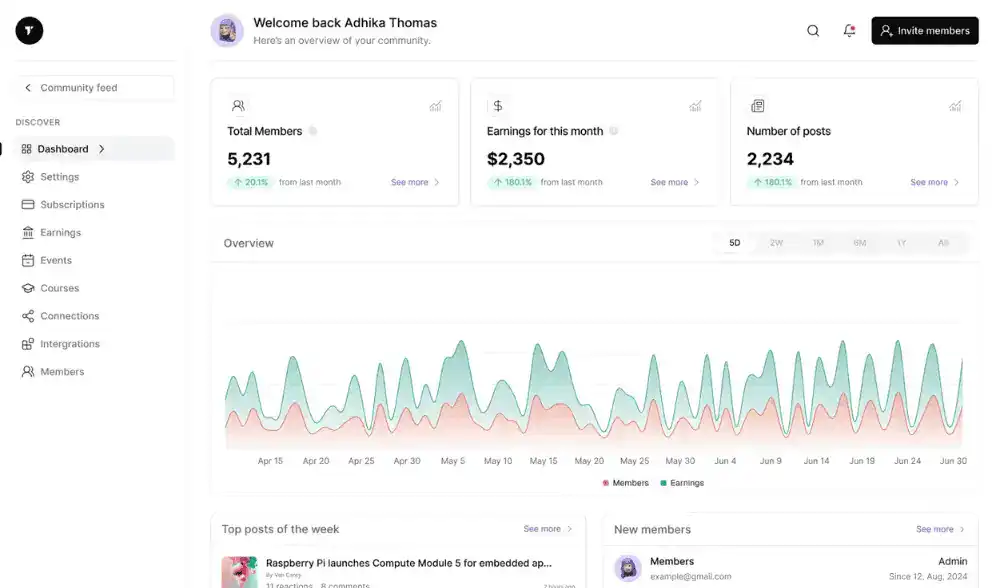Click the Courses graduation cap icon
This screenshot has width=1000, height=588.
(28, 288)
